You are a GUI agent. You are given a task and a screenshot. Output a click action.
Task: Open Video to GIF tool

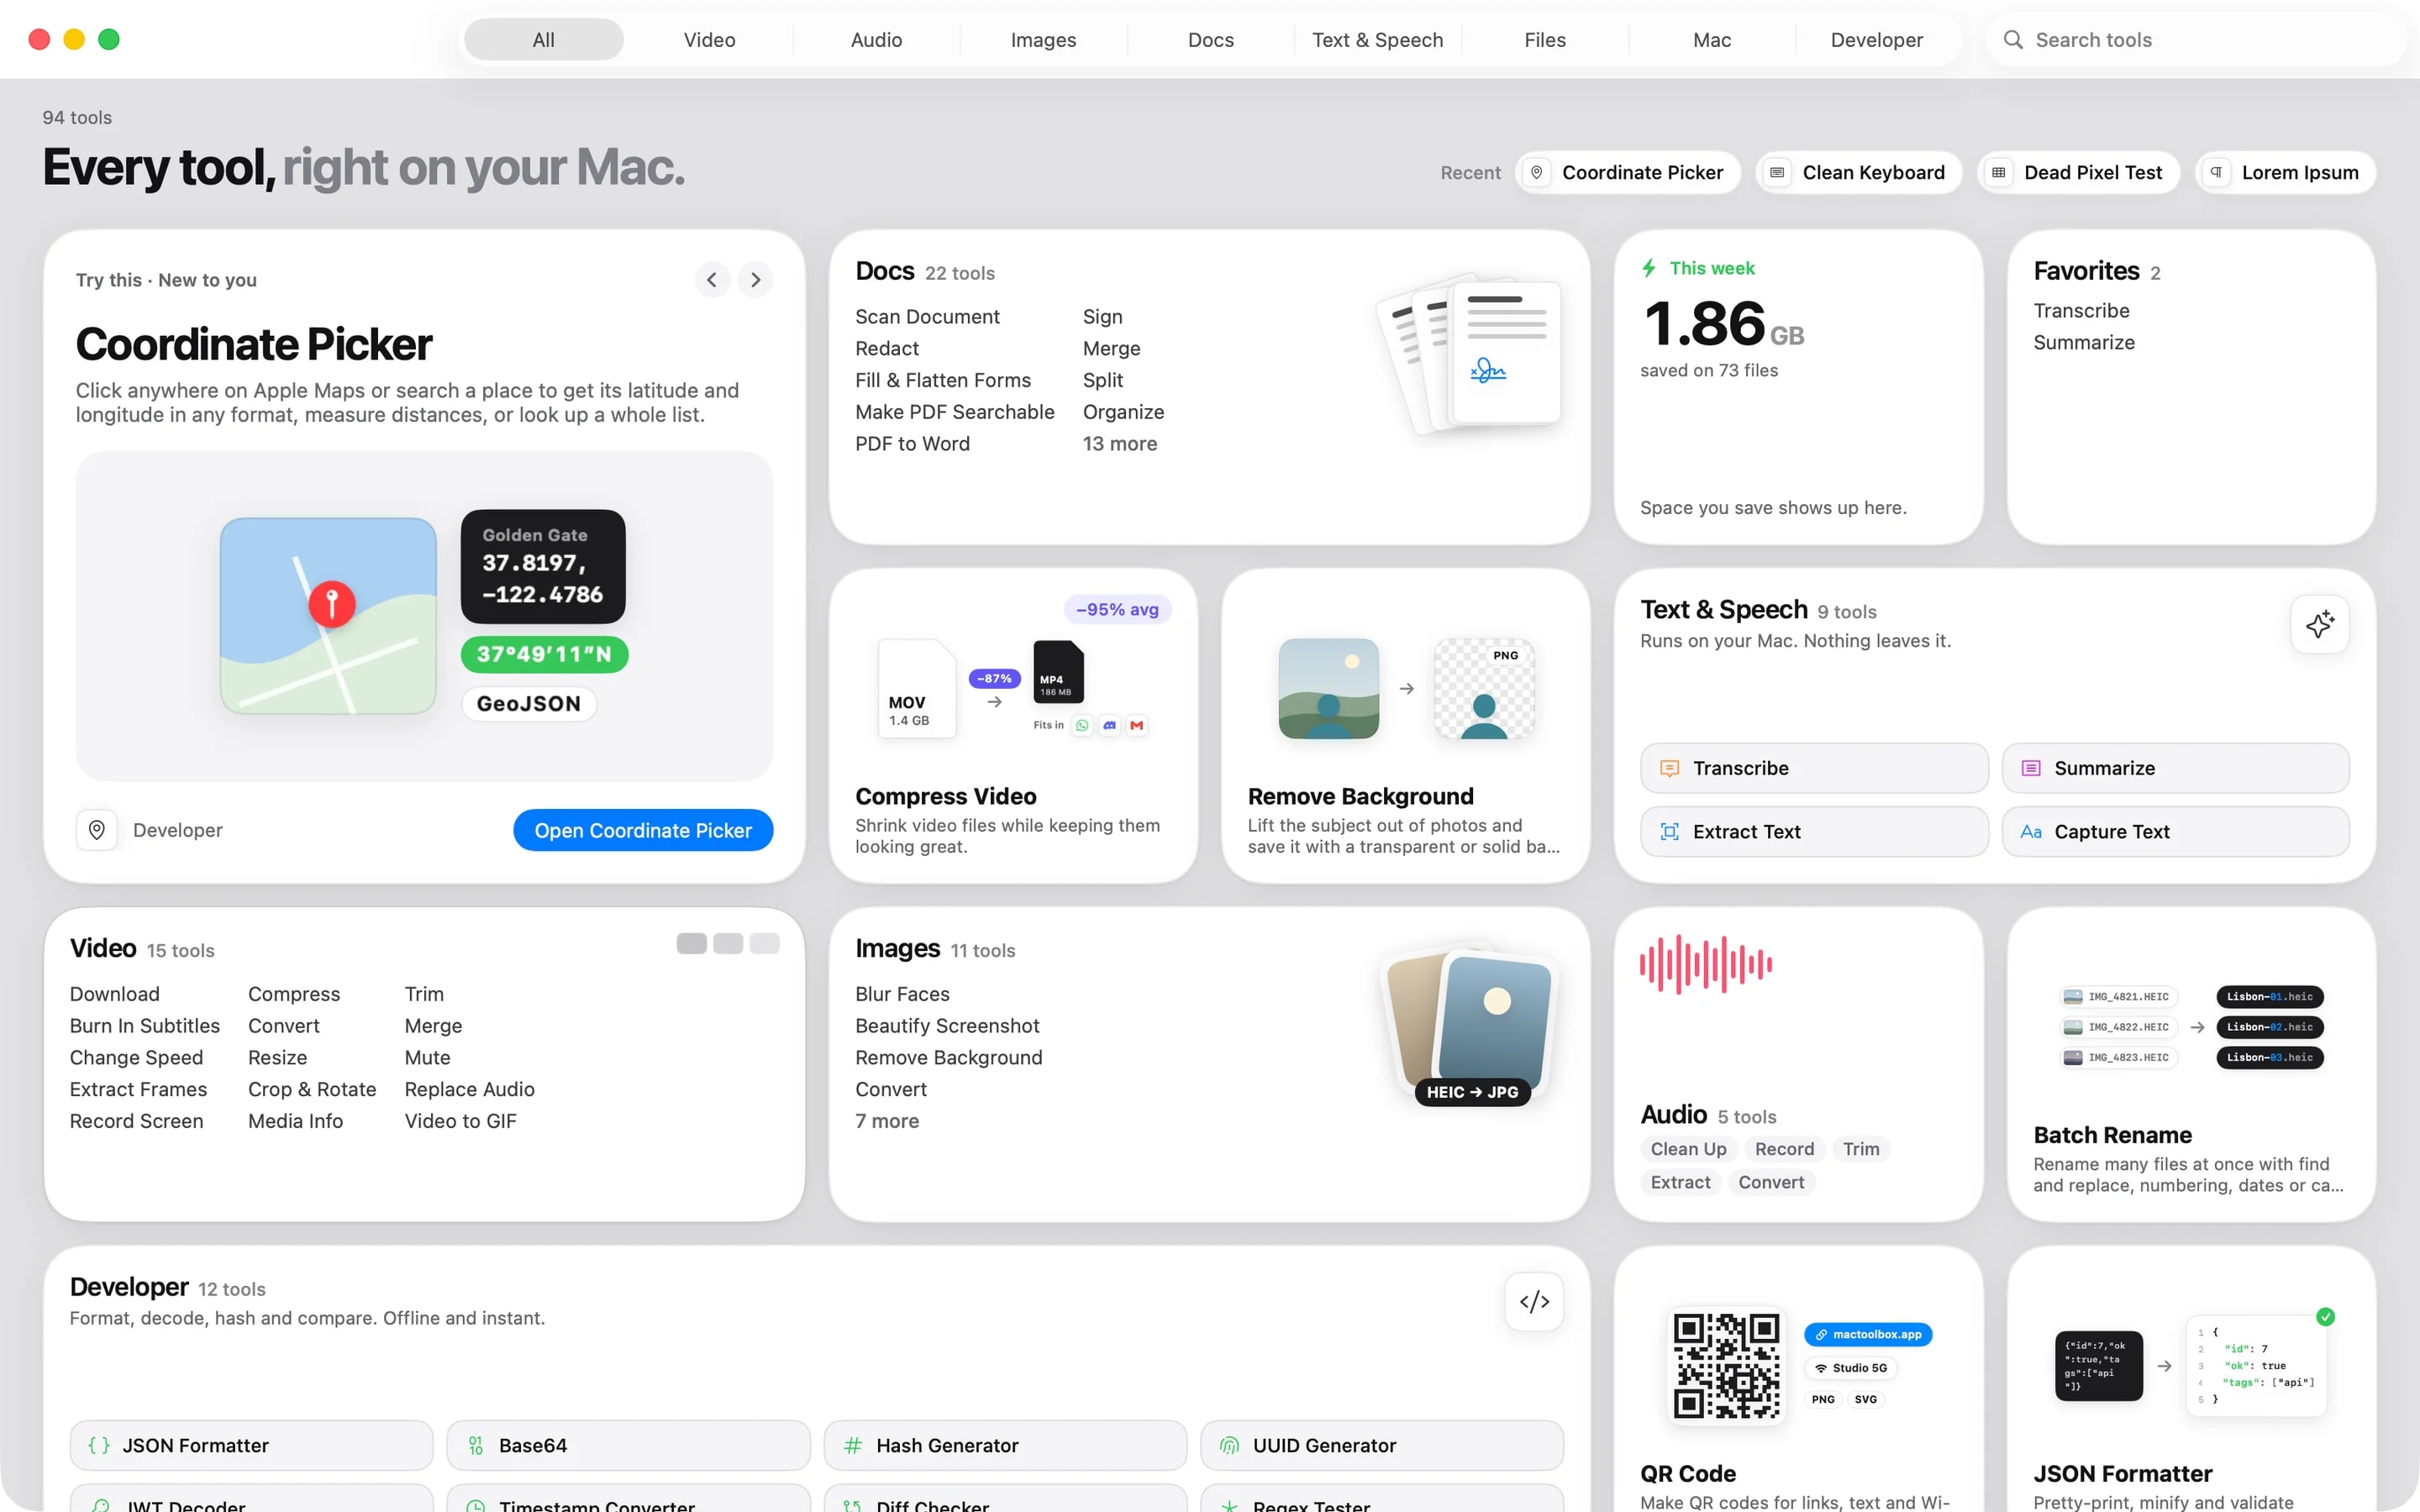460,1121
